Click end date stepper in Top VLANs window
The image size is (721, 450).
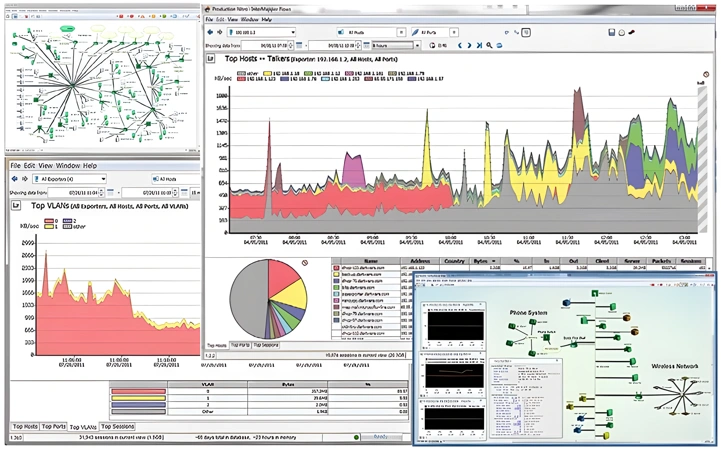[175, 192]
